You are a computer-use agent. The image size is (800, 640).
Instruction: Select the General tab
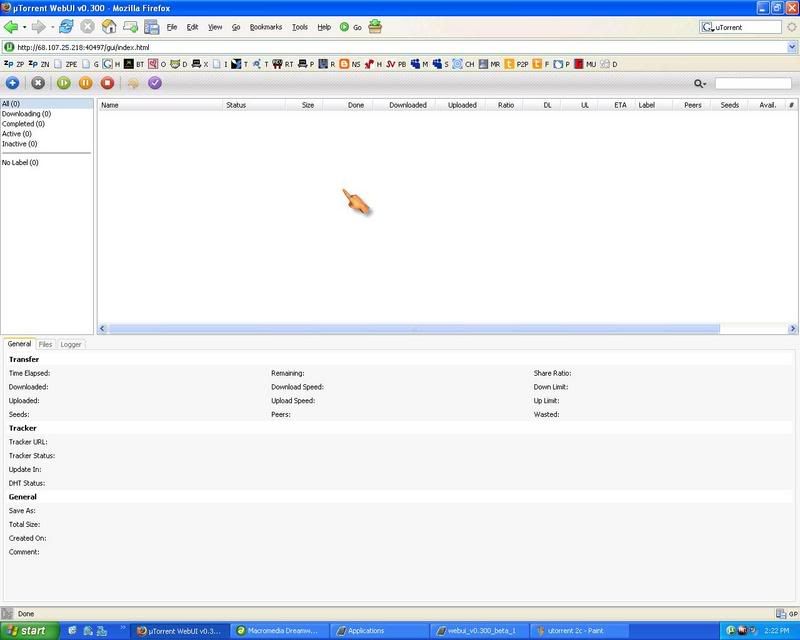(19, 344)
